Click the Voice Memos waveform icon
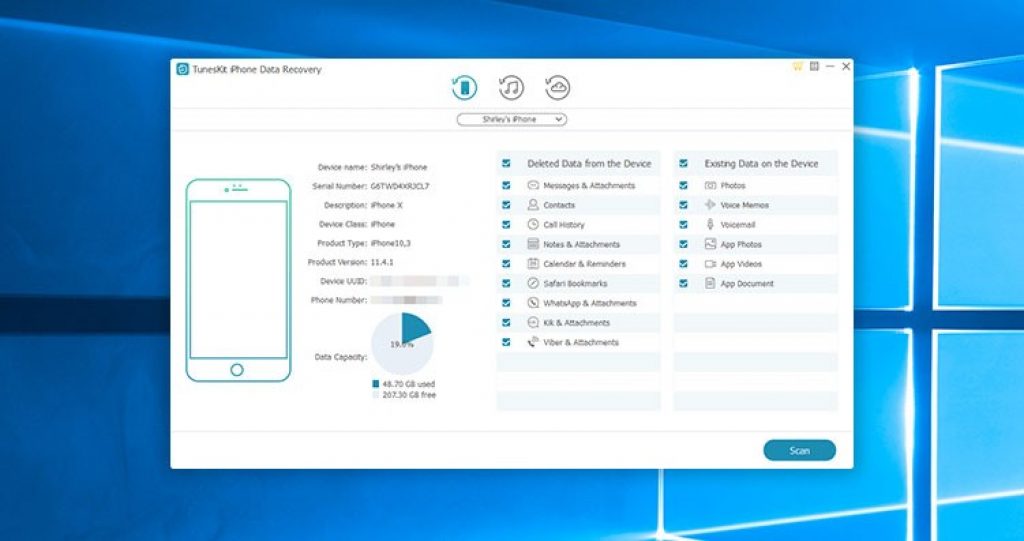This screenshot has width=1024, height=541. tap(710, 205)
